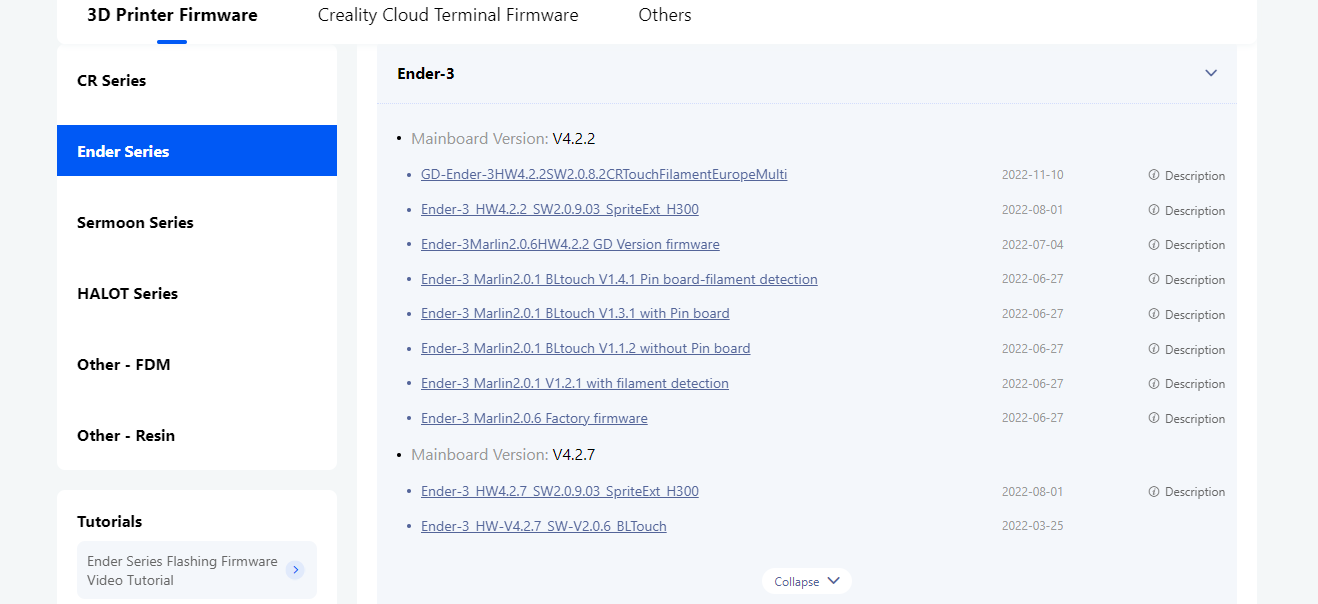Click info icon for HW4.2.7 SpriteExt H300 row
The image size is (1318, 604).
click(x=1153, y=491)
